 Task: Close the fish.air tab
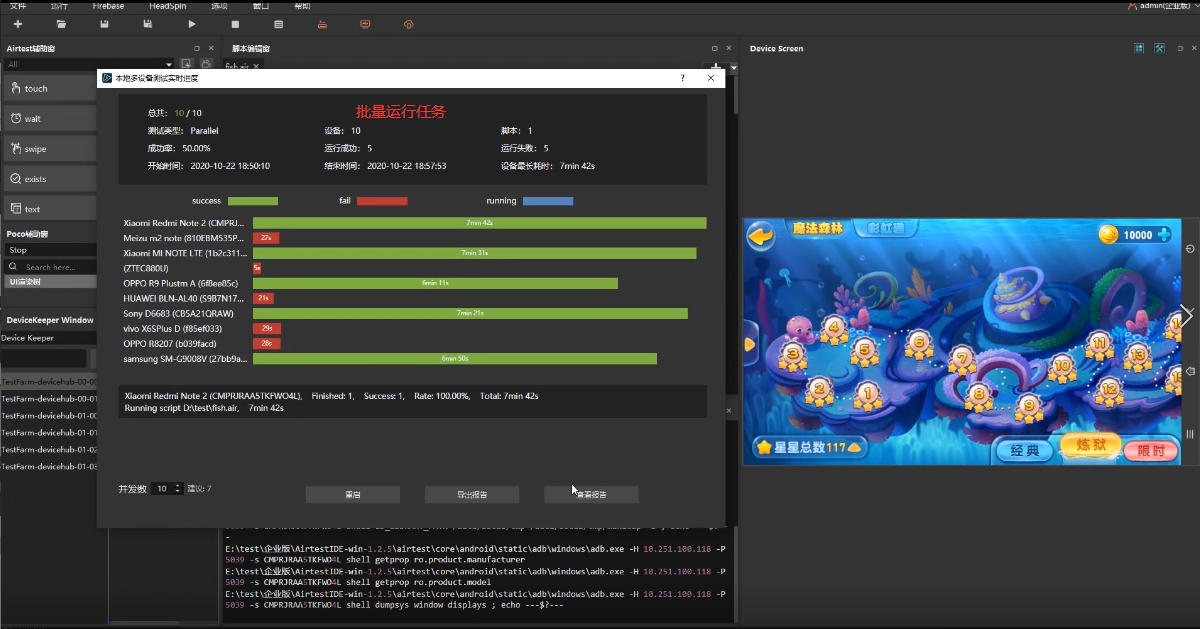click(256, 66)
